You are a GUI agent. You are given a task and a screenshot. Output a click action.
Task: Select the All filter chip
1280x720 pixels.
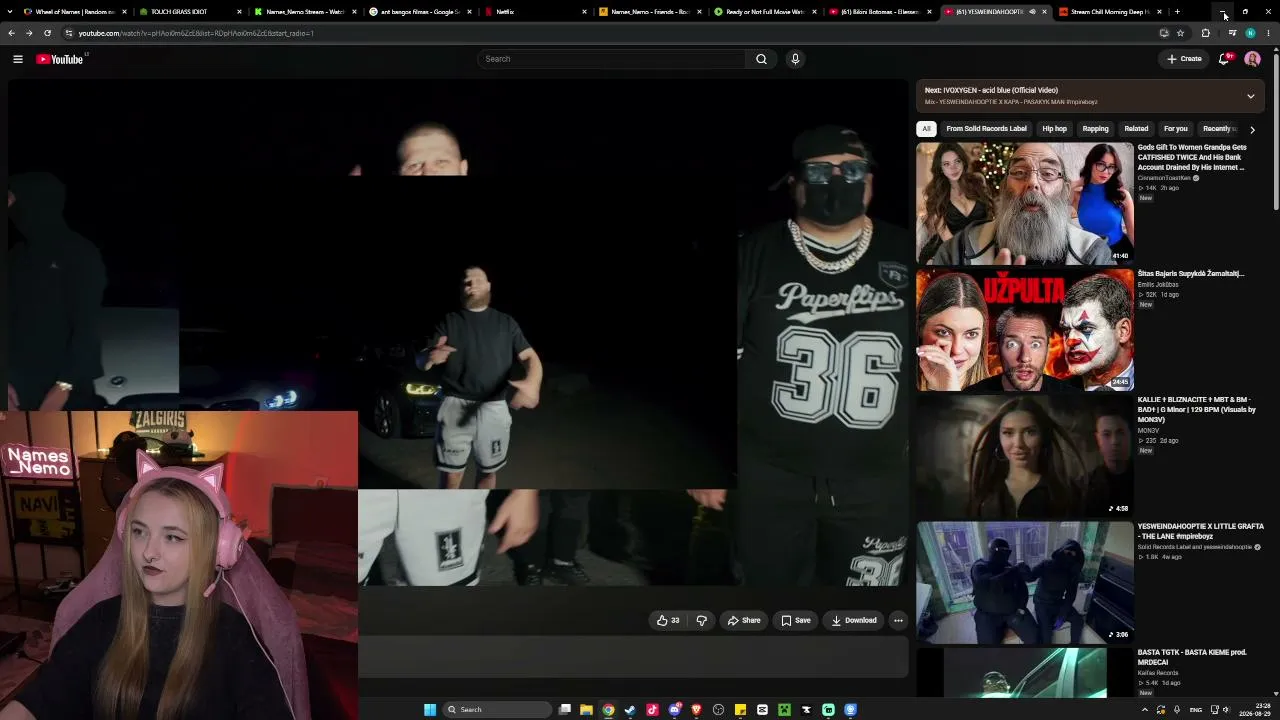pyautogui.click(x=926, y=129)
